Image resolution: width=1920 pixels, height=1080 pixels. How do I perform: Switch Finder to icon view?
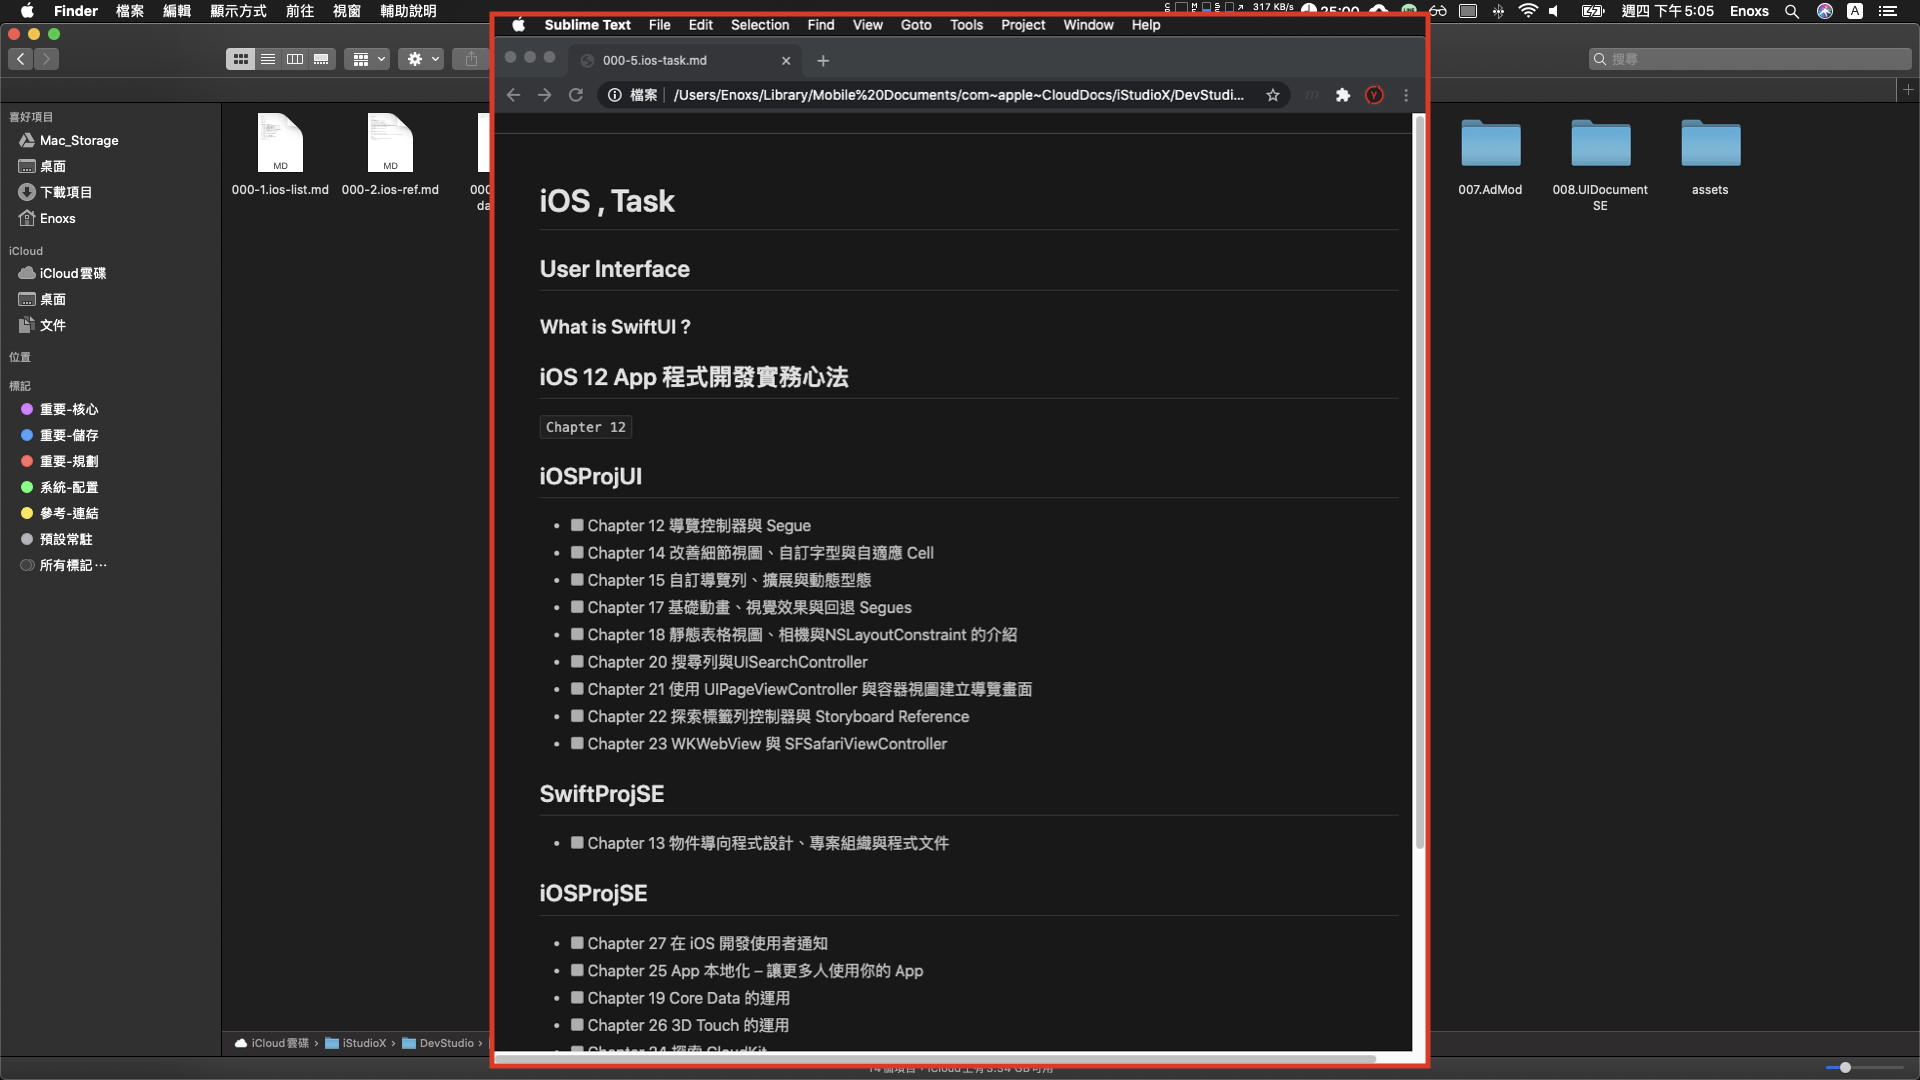point(240,59)
